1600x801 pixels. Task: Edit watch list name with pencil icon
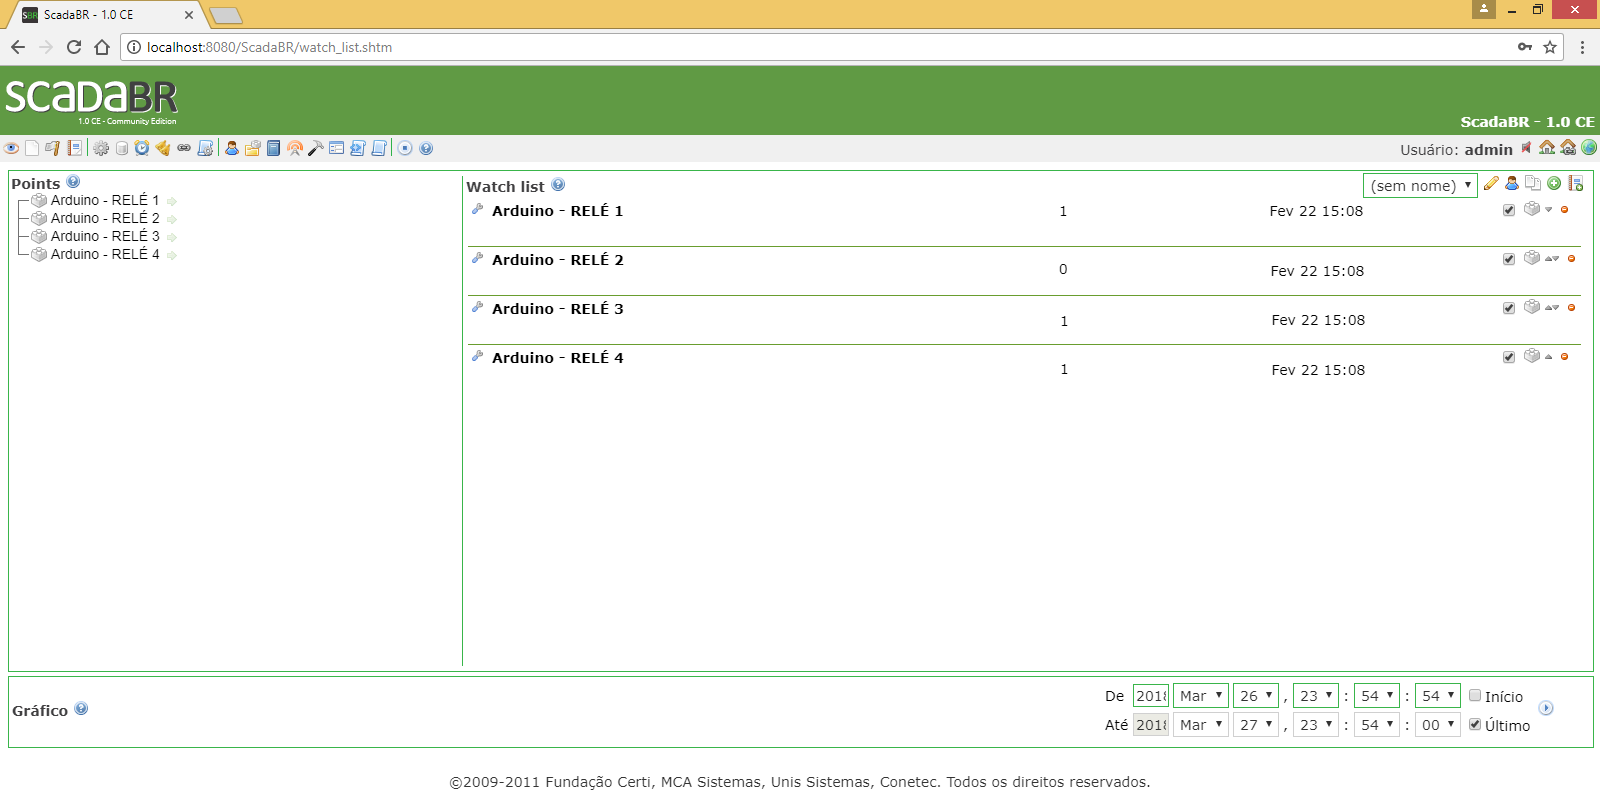coord(1491,183)
